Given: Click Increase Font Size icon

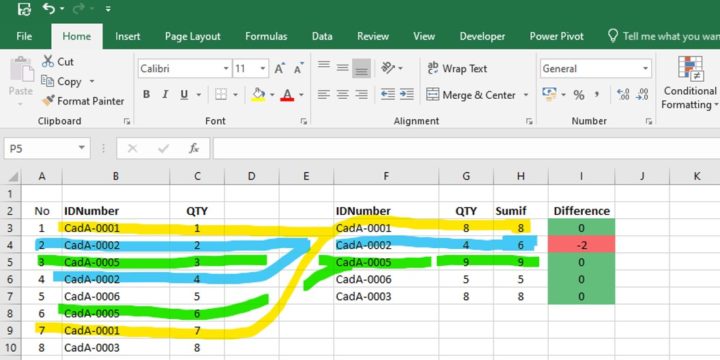Looking at the screenshot, I should pyautogui.click(x=280, y=68).
